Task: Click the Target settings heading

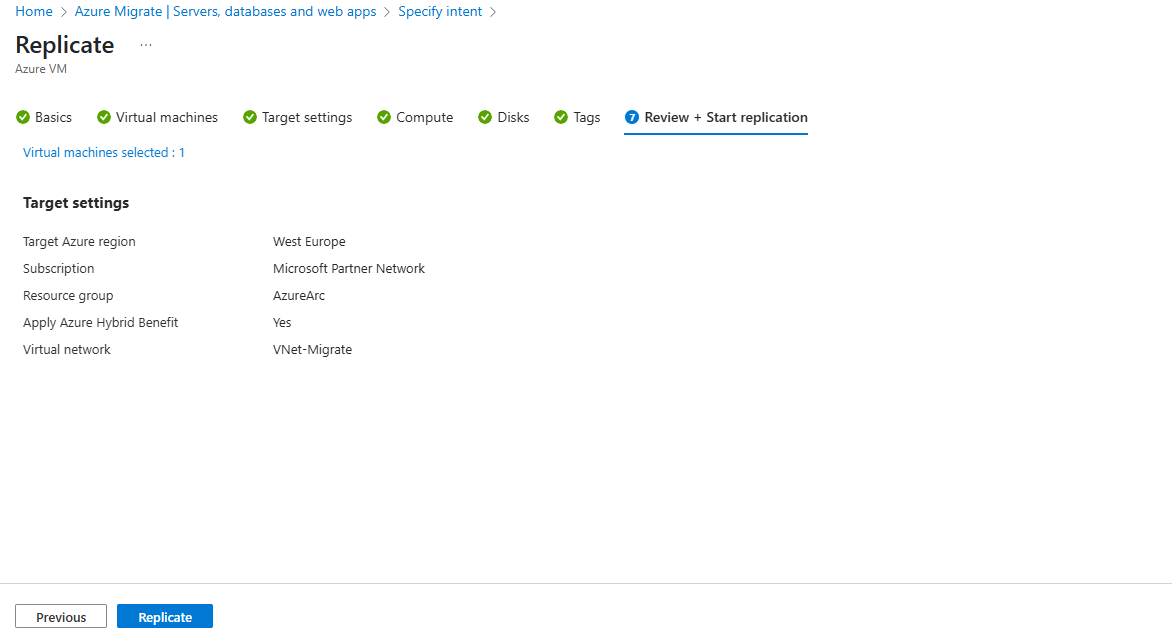Action: pos(75,202)
